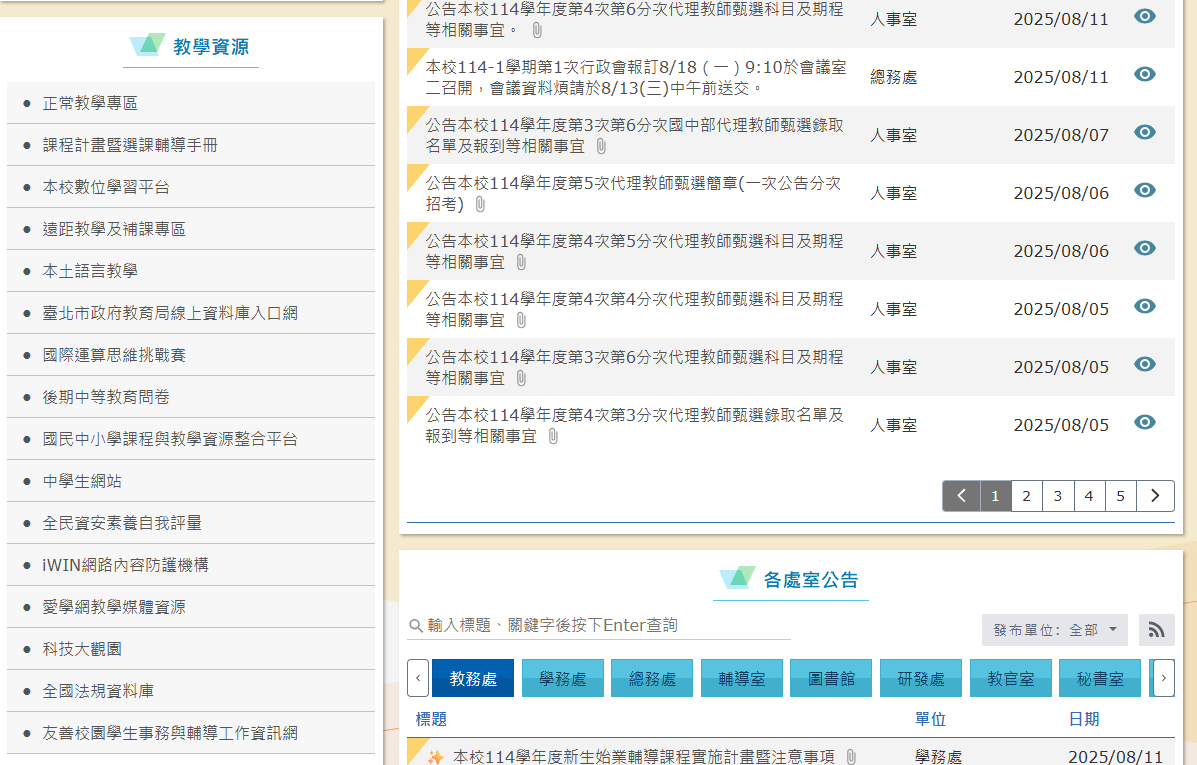The height and width of the screenshot is (765, 1197).
Task: Click attachment paperclip on 第5次代理教師甄選簡章 row
Action: point(480,204)
